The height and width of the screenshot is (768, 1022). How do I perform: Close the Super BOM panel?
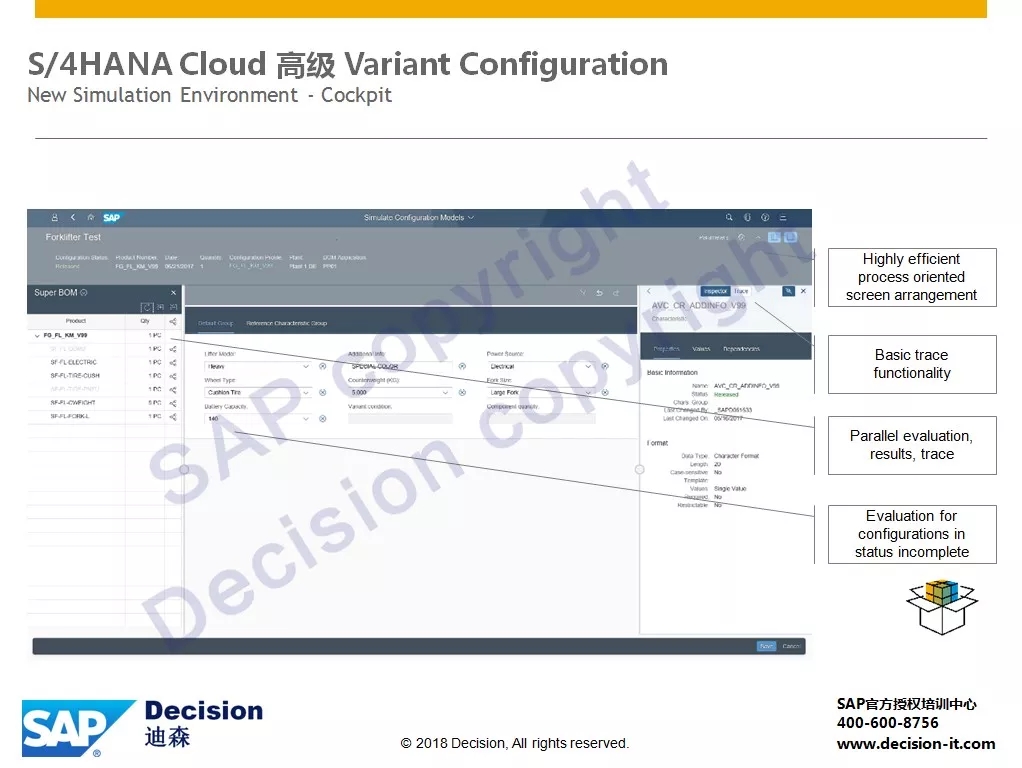click(x=173, y=293)
